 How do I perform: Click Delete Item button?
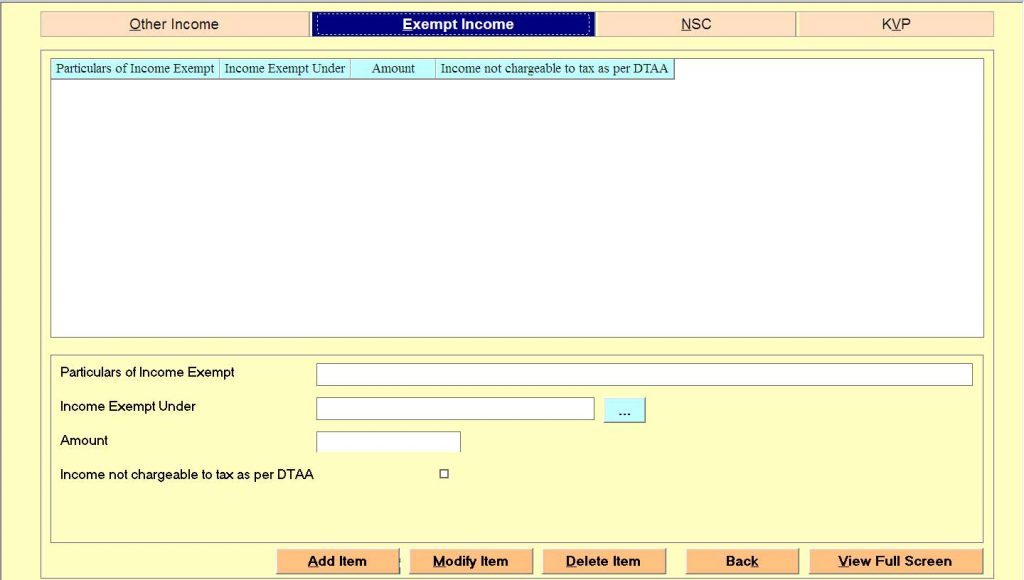(x=603, y=561)
